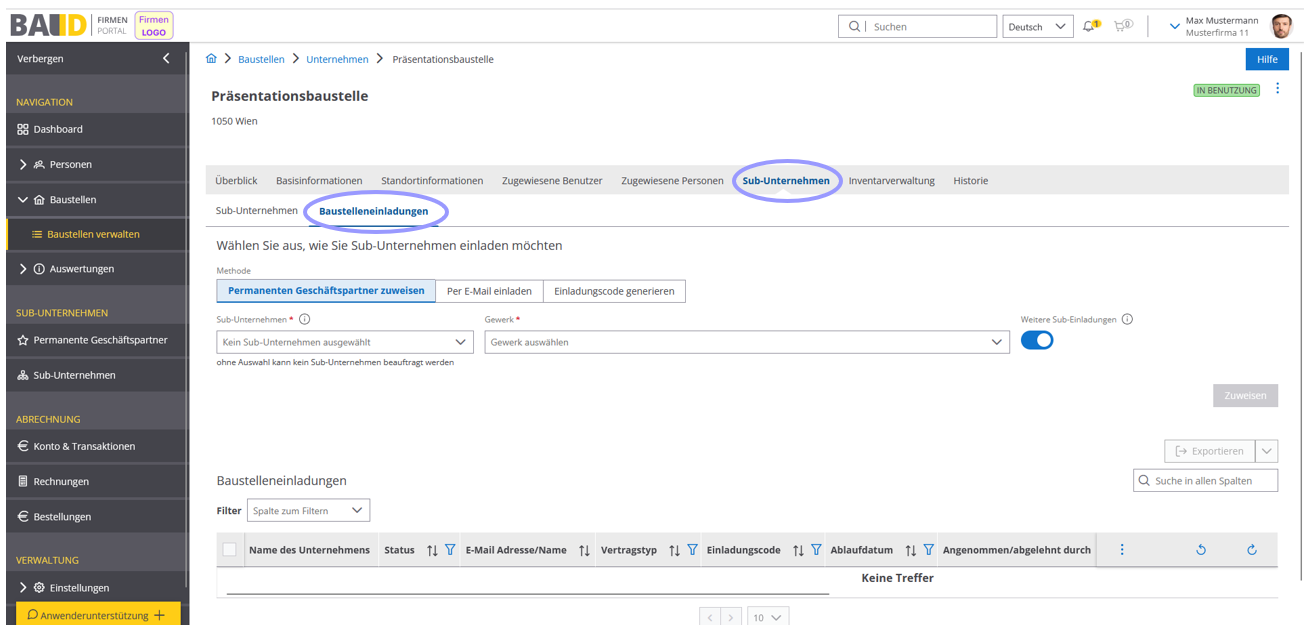
Task: Open the Zugewiesene Benutzer tab
Action: tap(552, 181)
